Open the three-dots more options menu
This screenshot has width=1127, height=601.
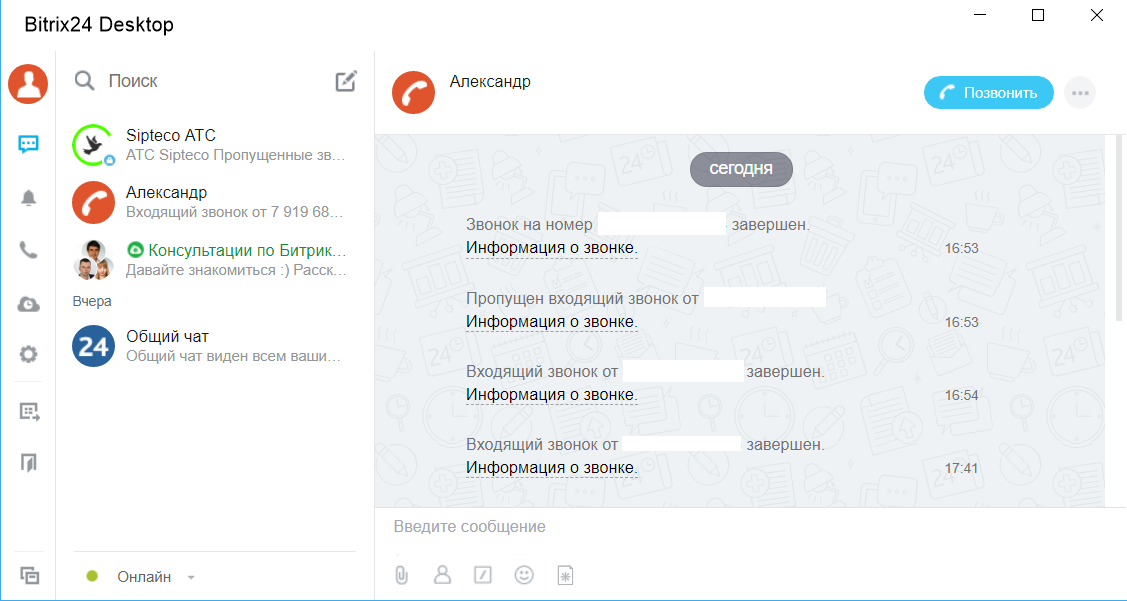(1080, 93)
